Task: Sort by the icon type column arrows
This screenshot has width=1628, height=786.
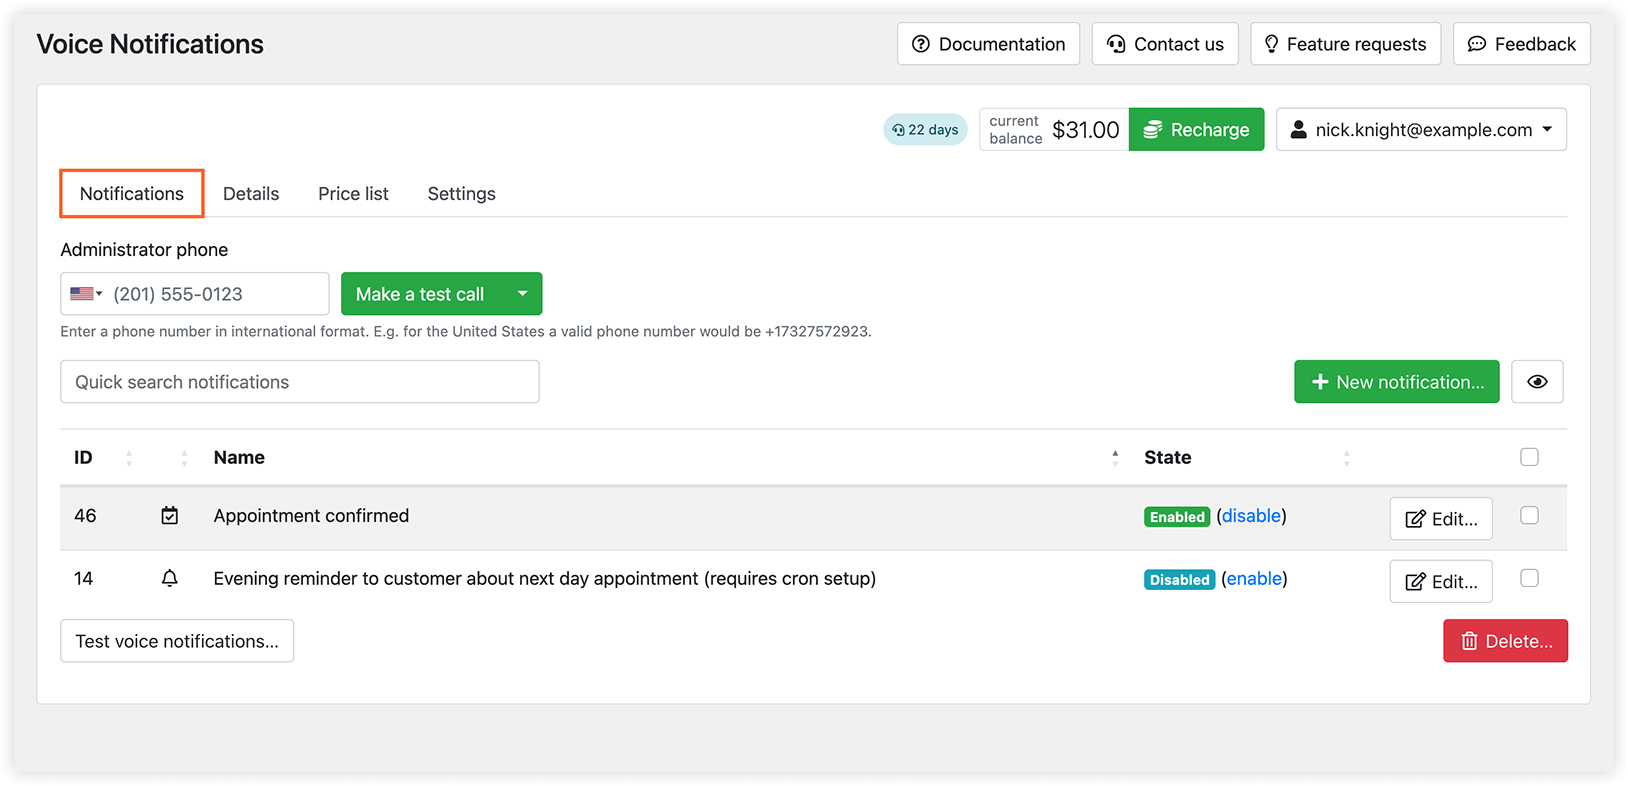Action: tap(184, 458)
